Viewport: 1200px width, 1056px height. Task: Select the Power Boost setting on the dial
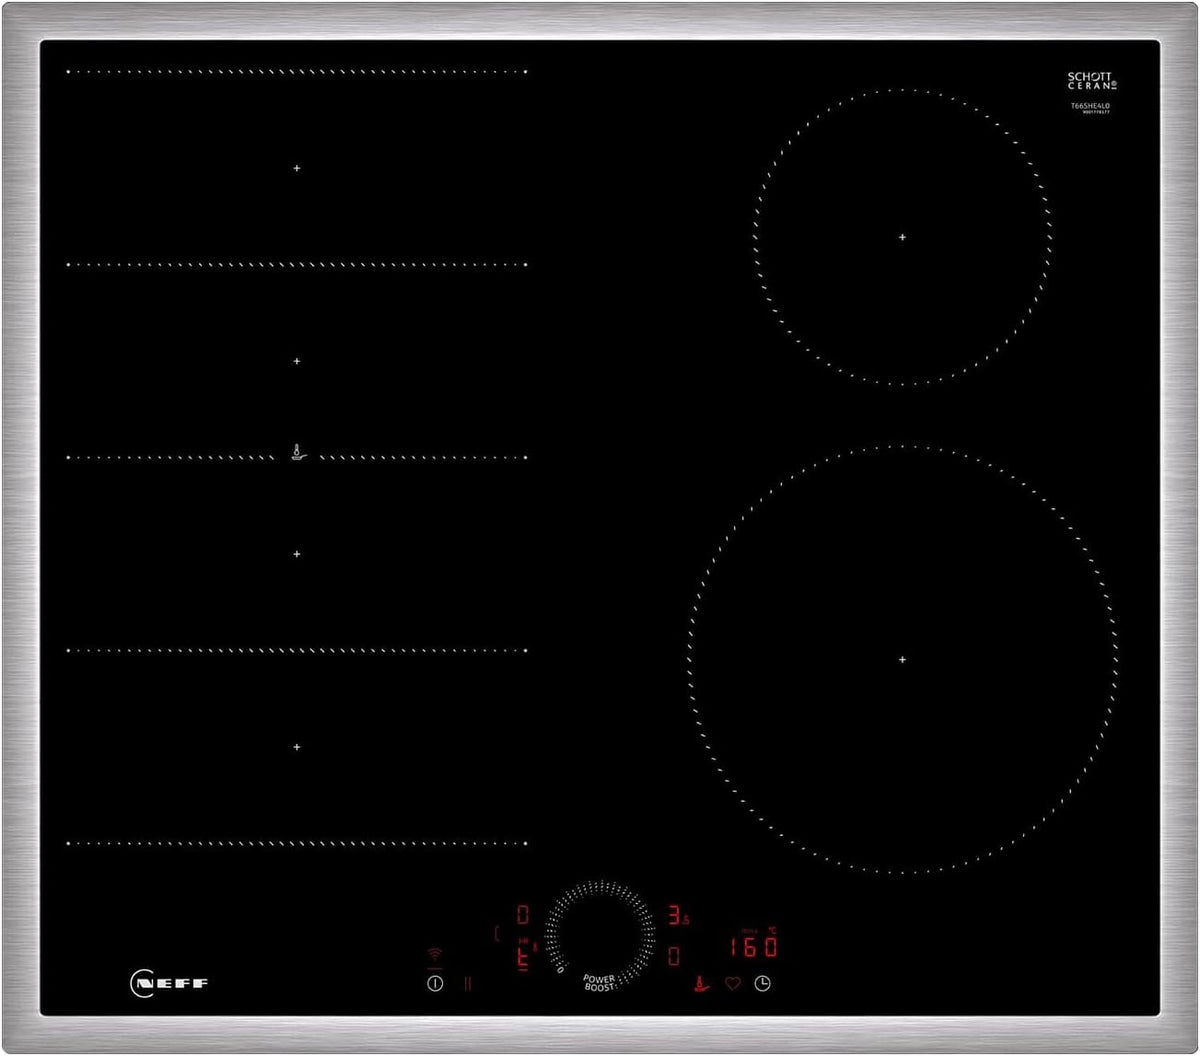click(600, 982)
